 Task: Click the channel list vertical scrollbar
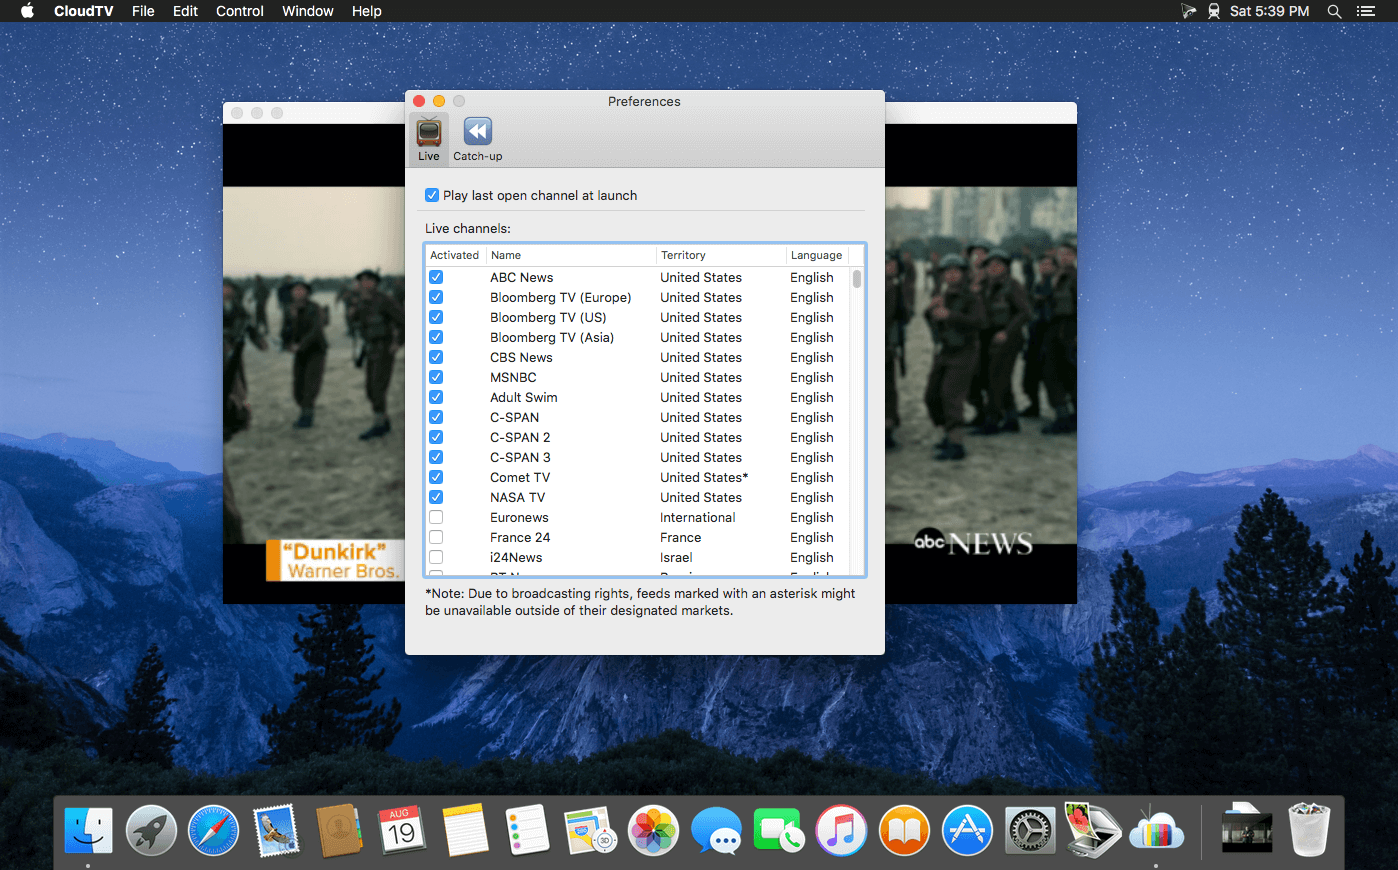pos(857,279)
